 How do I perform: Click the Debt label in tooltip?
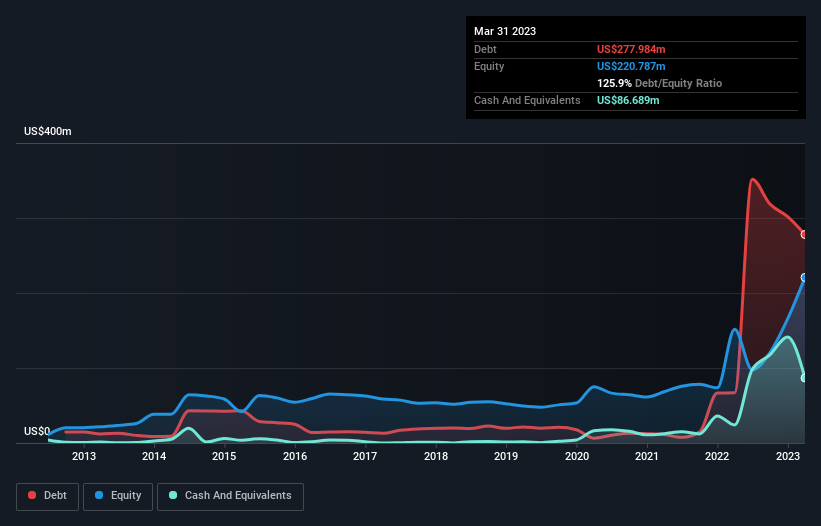(485, 49)
